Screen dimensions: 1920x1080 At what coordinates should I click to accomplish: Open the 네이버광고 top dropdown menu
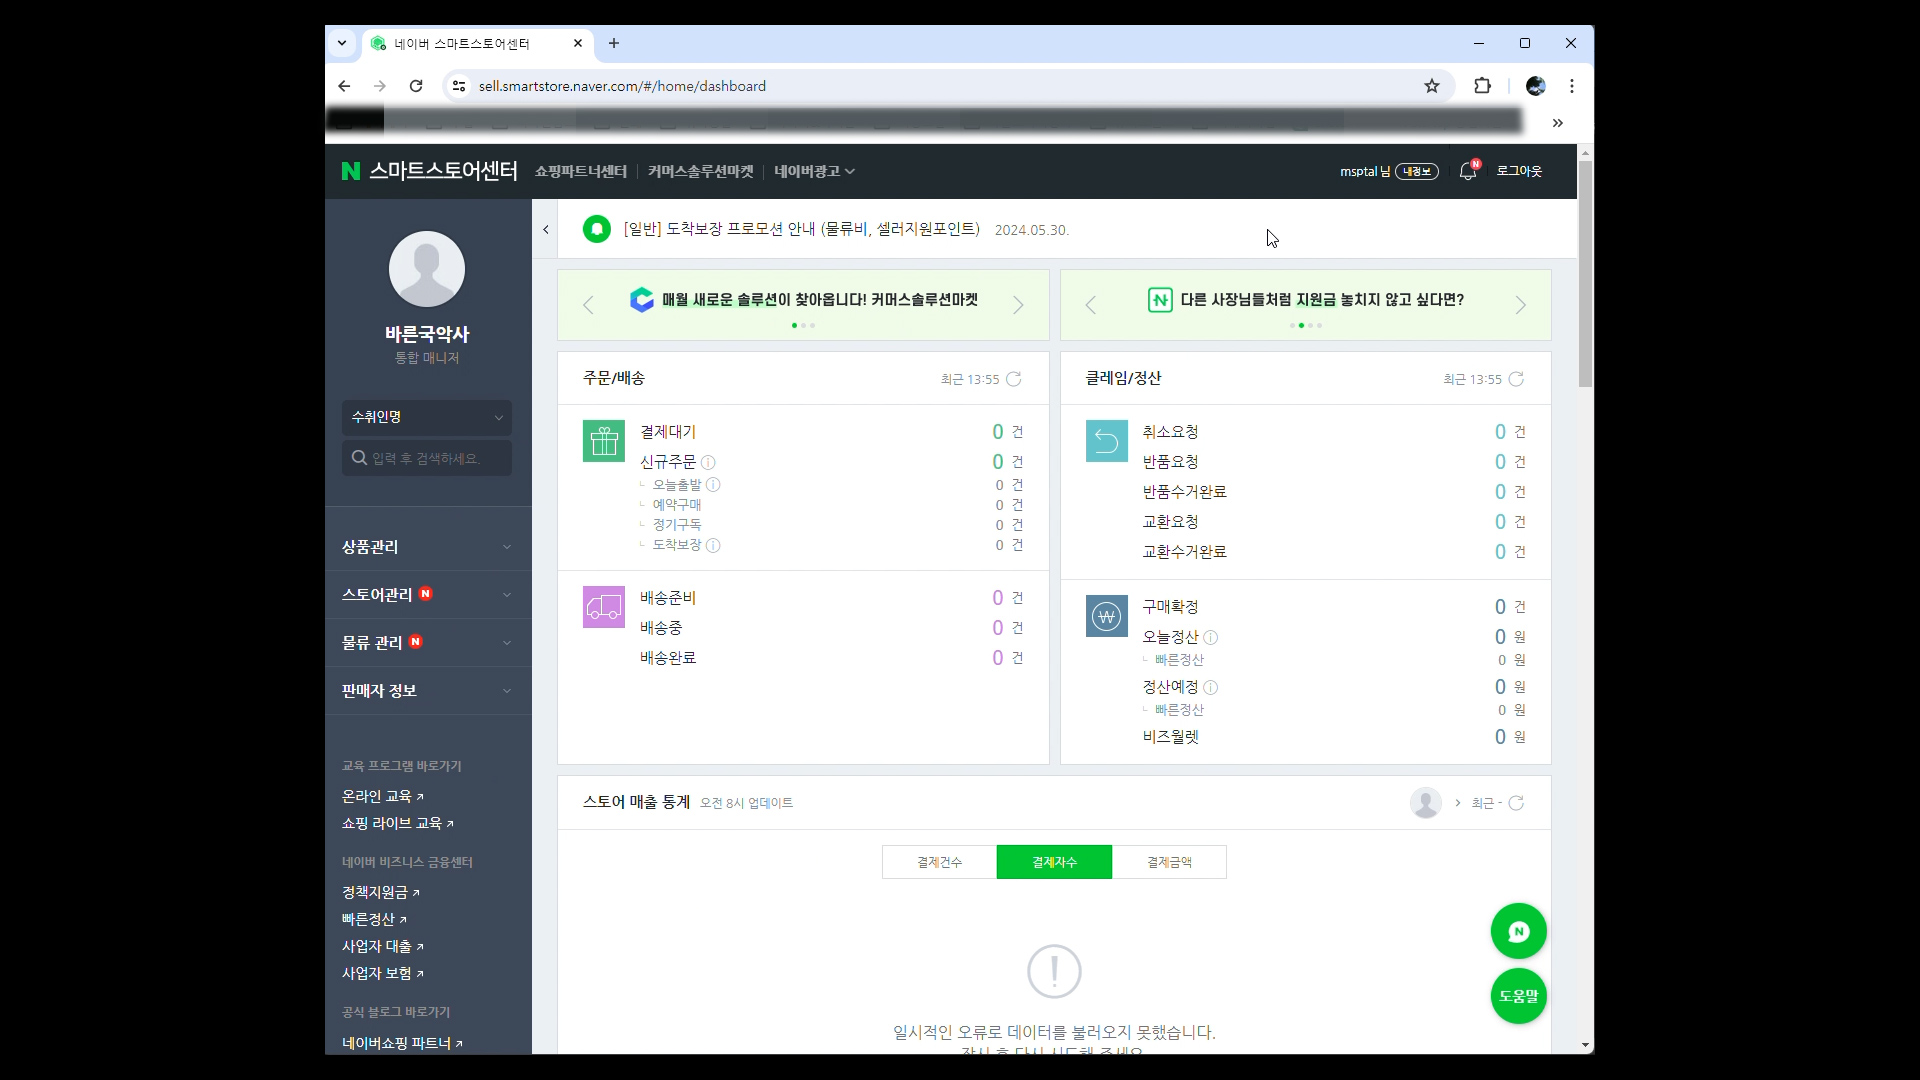click(814, 172)
